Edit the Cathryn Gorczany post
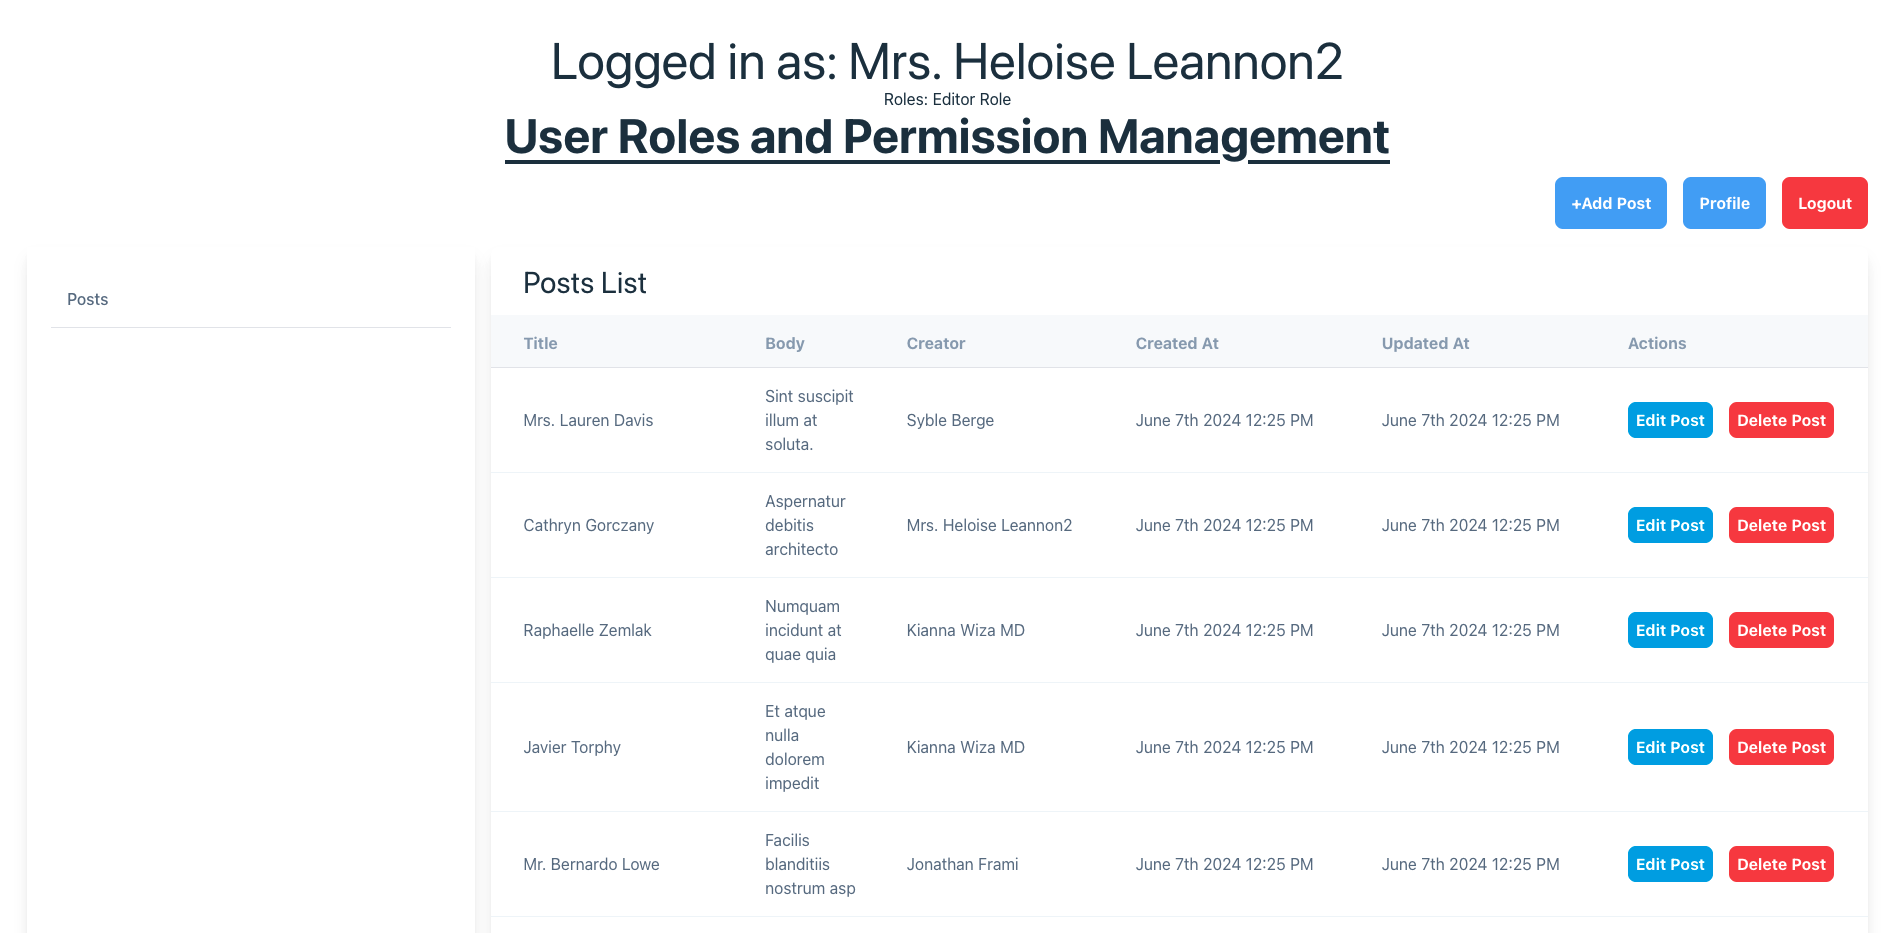Image resolution: width=1897 pixels, height=933 pixels. (x=1669, y=525)
